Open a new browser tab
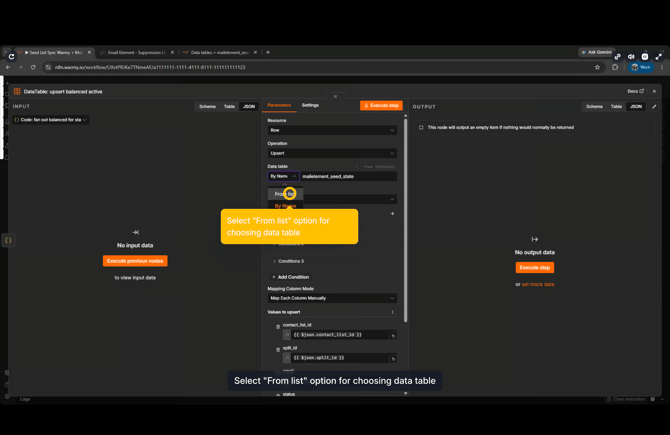670x435 pixels. point(268,52)
